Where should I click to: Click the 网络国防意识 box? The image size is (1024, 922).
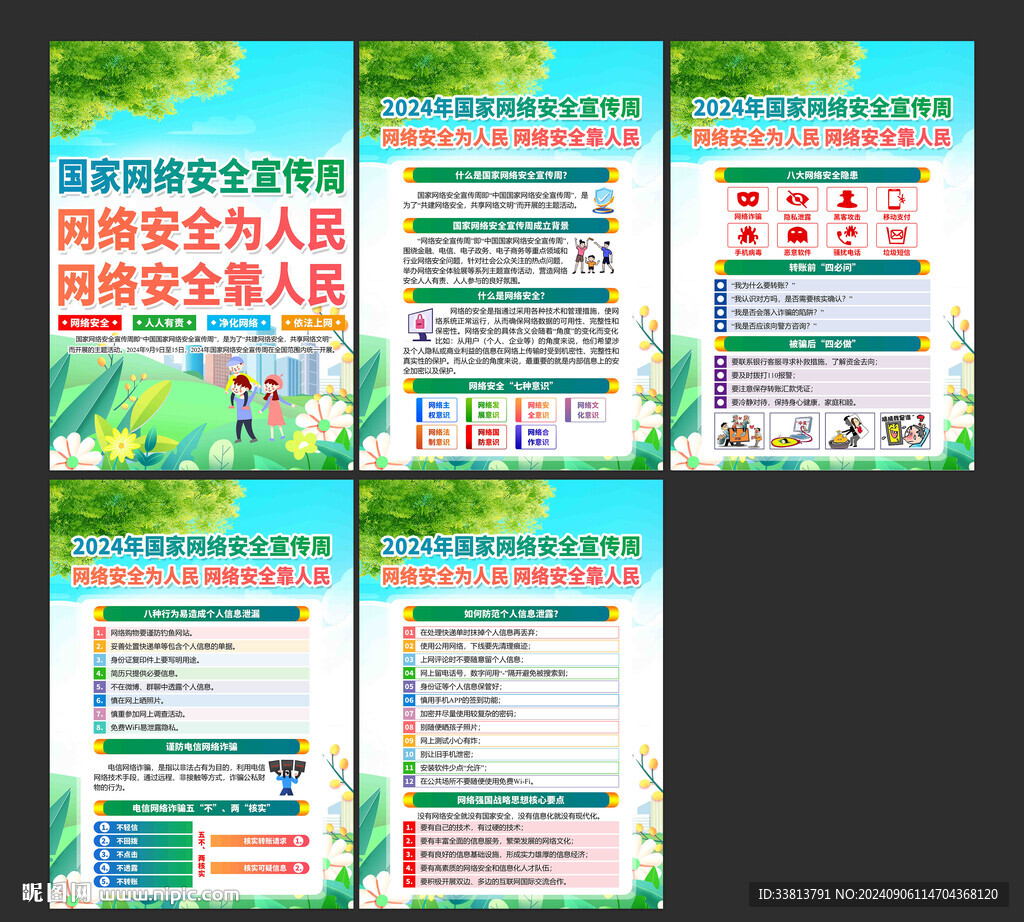coord(487,437)
